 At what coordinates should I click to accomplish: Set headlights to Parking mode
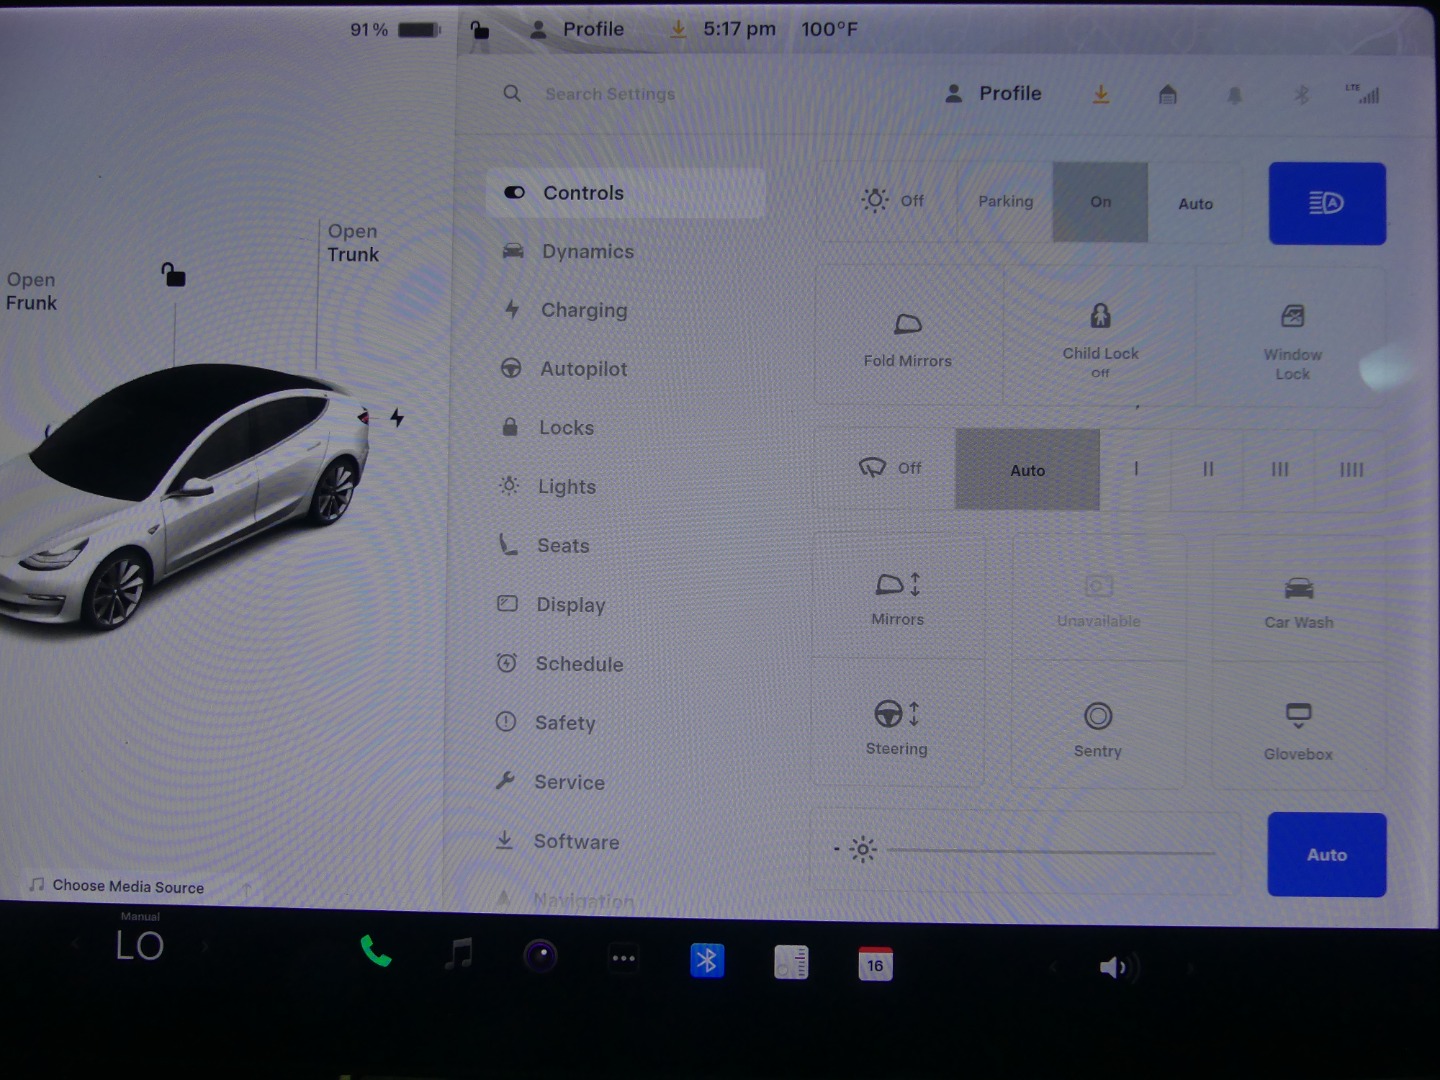click(x=1005, y=202)
